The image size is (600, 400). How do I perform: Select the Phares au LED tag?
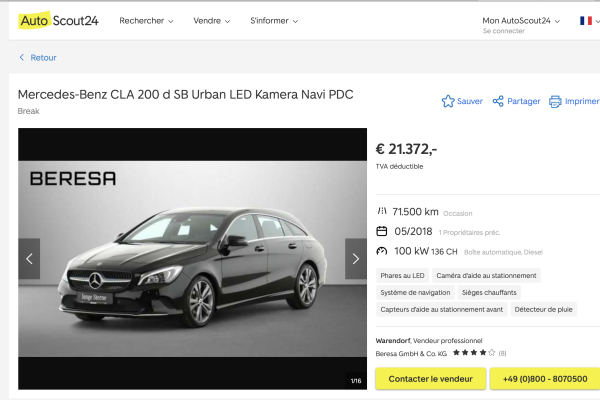coord(402,276)
